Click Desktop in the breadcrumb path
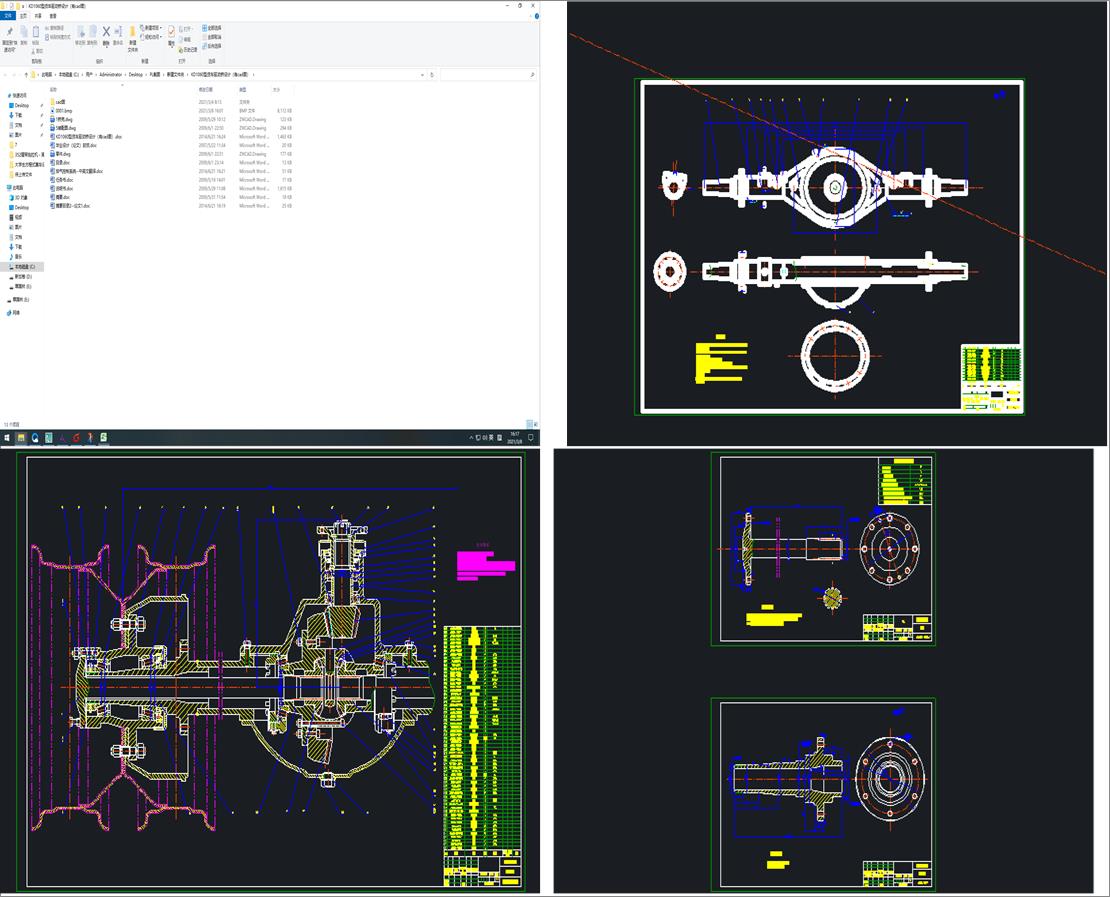The width and height of the screenshot is (1110, 897). point(135,74)
